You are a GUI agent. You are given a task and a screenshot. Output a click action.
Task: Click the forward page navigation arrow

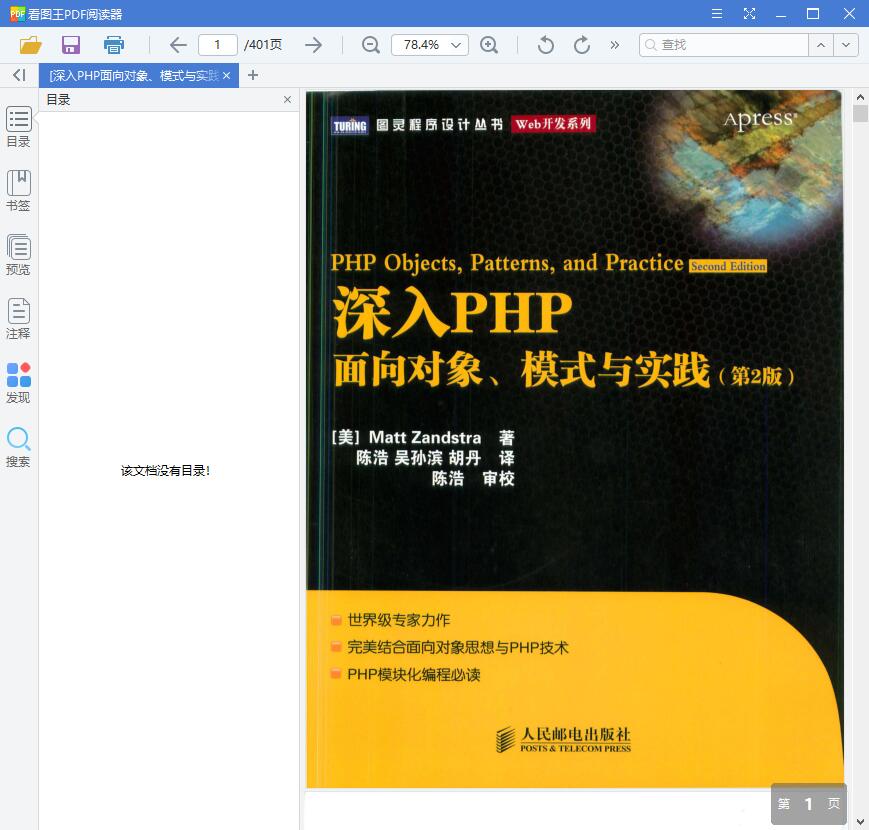tap(313, 44)
